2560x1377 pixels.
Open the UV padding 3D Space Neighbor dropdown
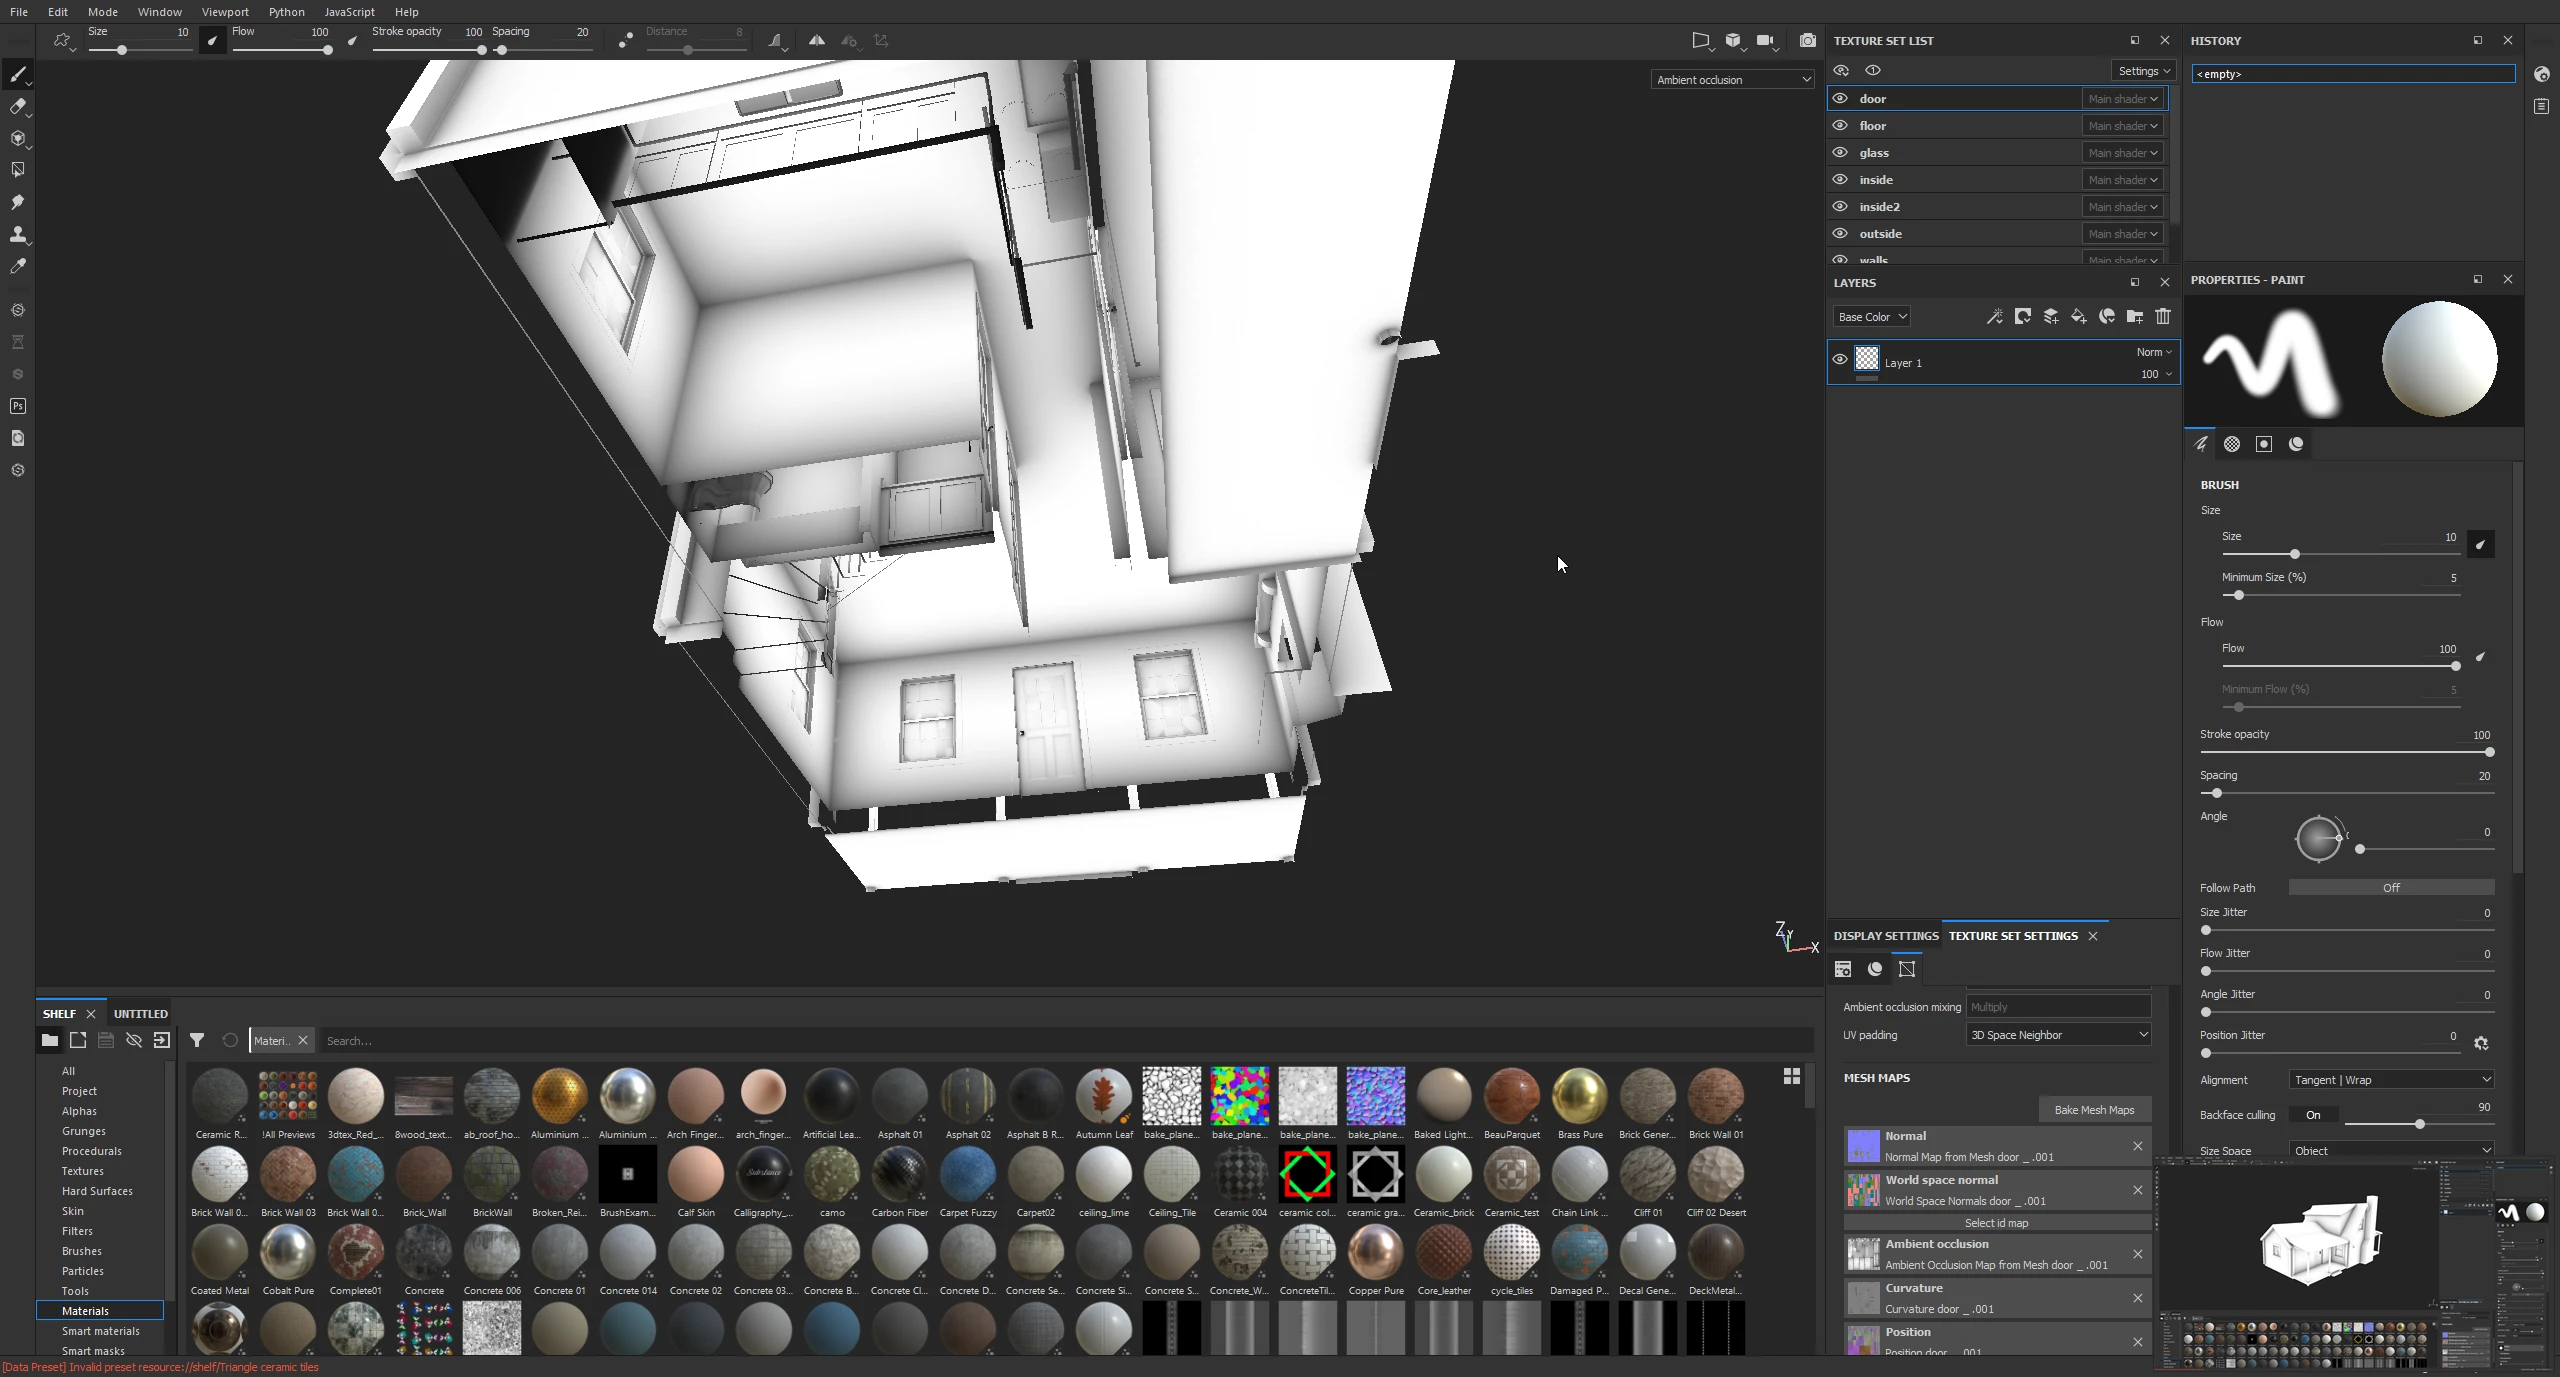(x=2058, y=1035)
